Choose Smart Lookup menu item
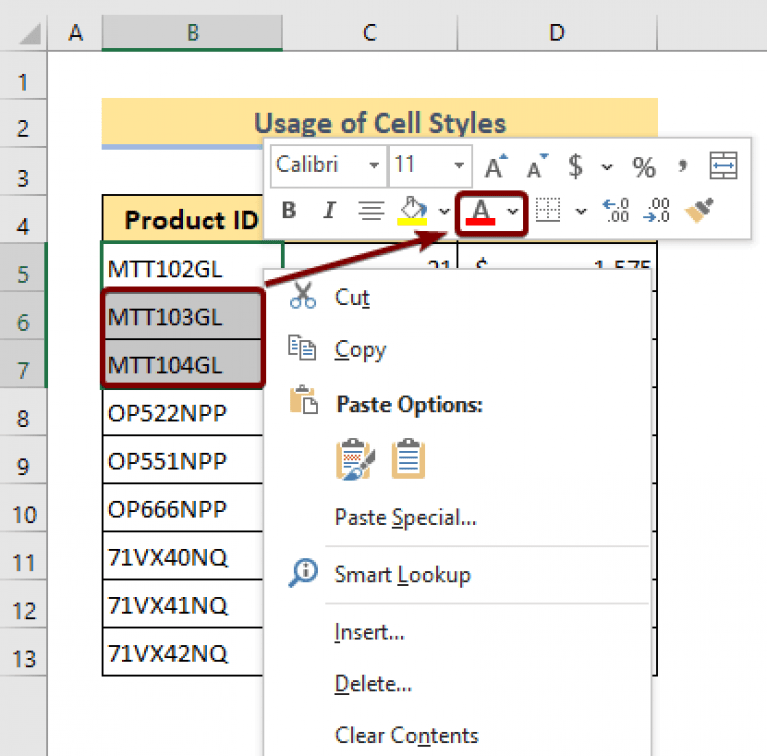The width and height of the screenshot is (767, 756). [x=457, y=574]
